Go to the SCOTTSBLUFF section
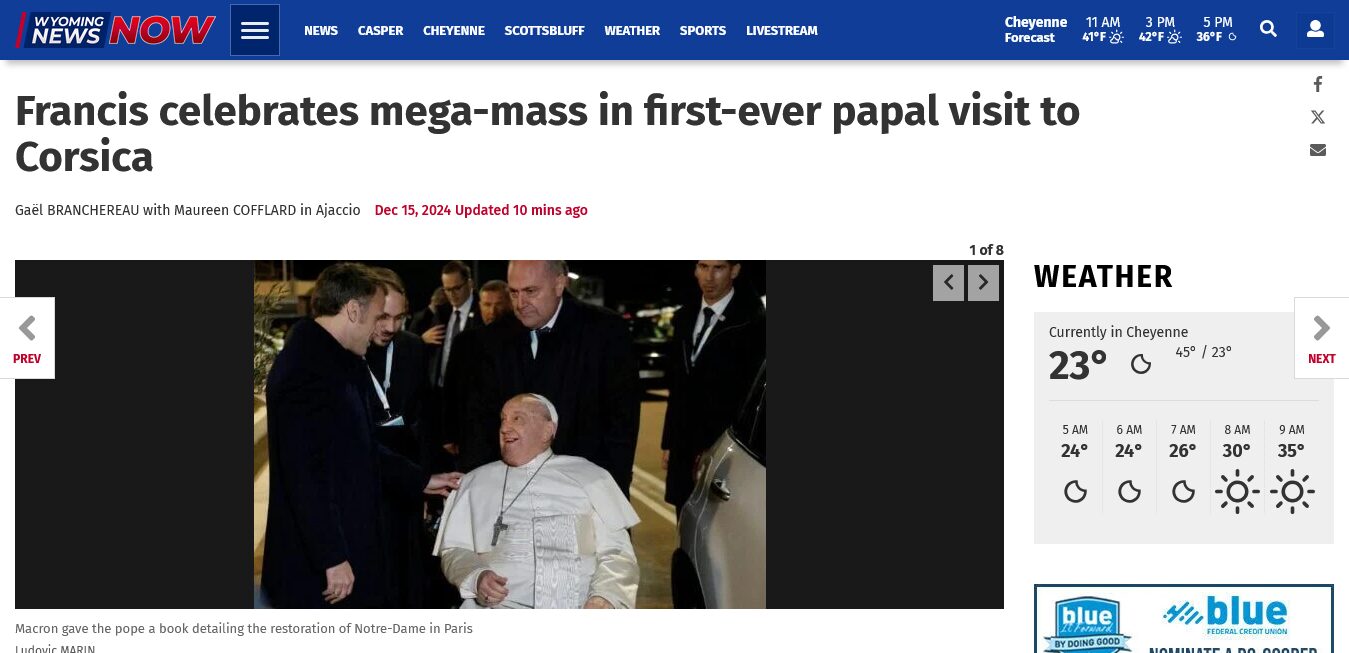Viewport: 1349px width, 653px height. [x=544, y=31]
